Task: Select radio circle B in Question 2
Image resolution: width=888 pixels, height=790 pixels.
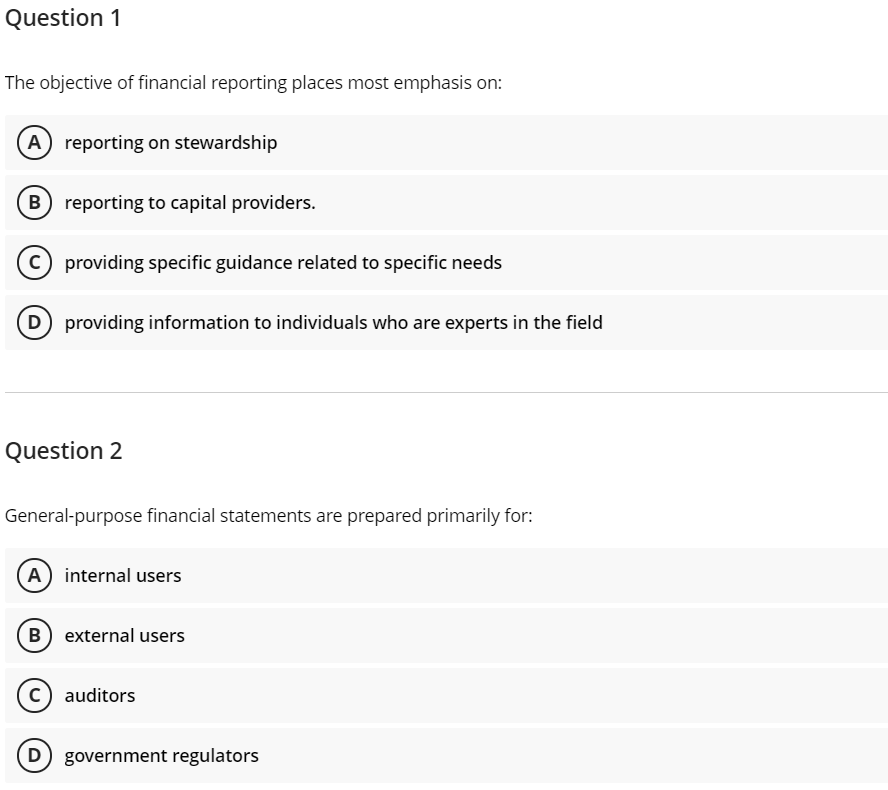Action: point(33,636)
